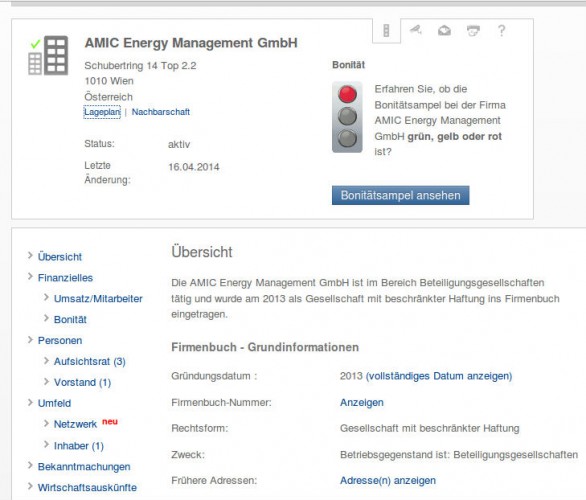Click vollständiges Datum anzeigen link
This screenshot has width=586, height=500.
point(439,376)
